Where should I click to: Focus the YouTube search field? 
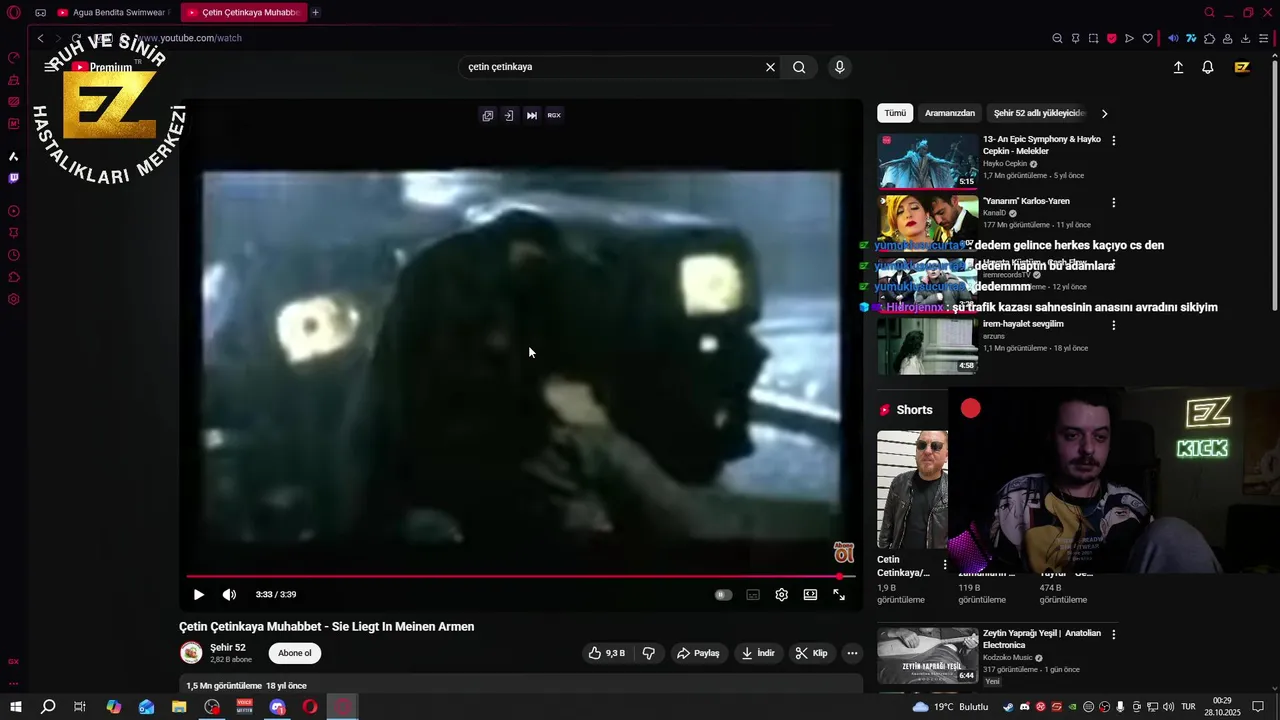click(610, 67)
